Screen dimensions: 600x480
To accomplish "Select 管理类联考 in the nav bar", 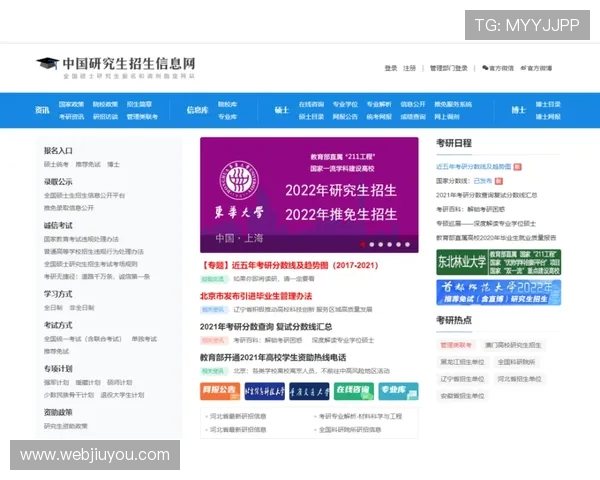I will pos(142,116).
